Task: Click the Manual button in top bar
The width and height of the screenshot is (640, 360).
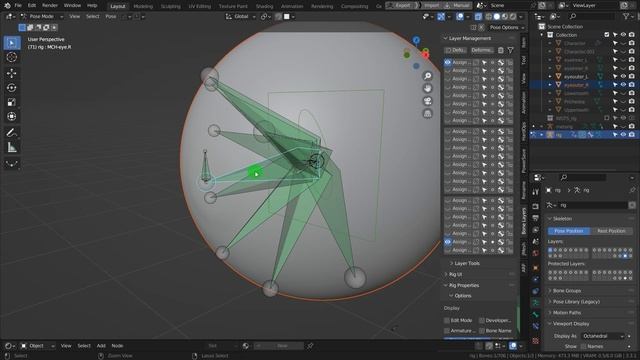Action: (458, 6)
